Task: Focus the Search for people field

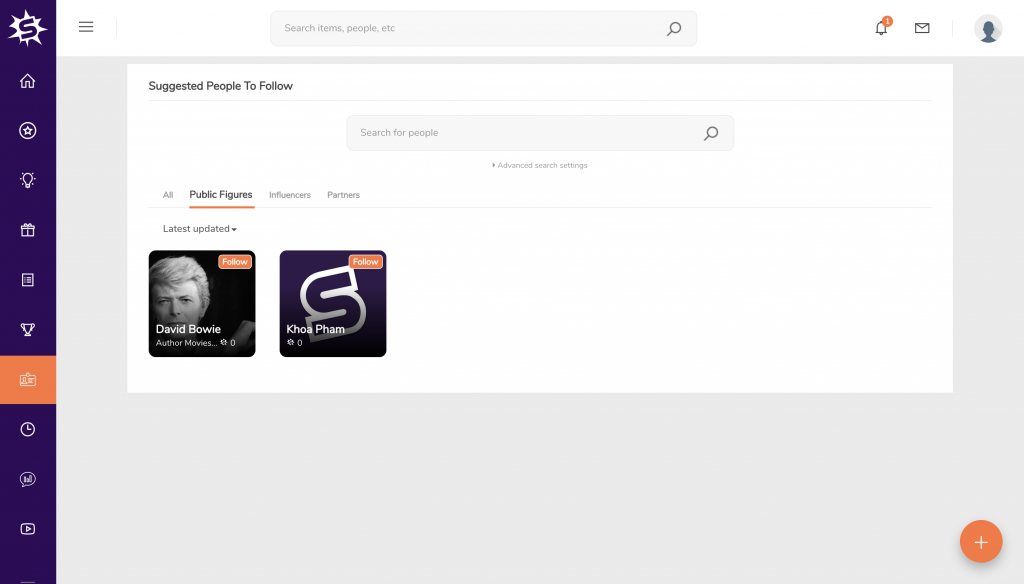Action: coord(540,133)
